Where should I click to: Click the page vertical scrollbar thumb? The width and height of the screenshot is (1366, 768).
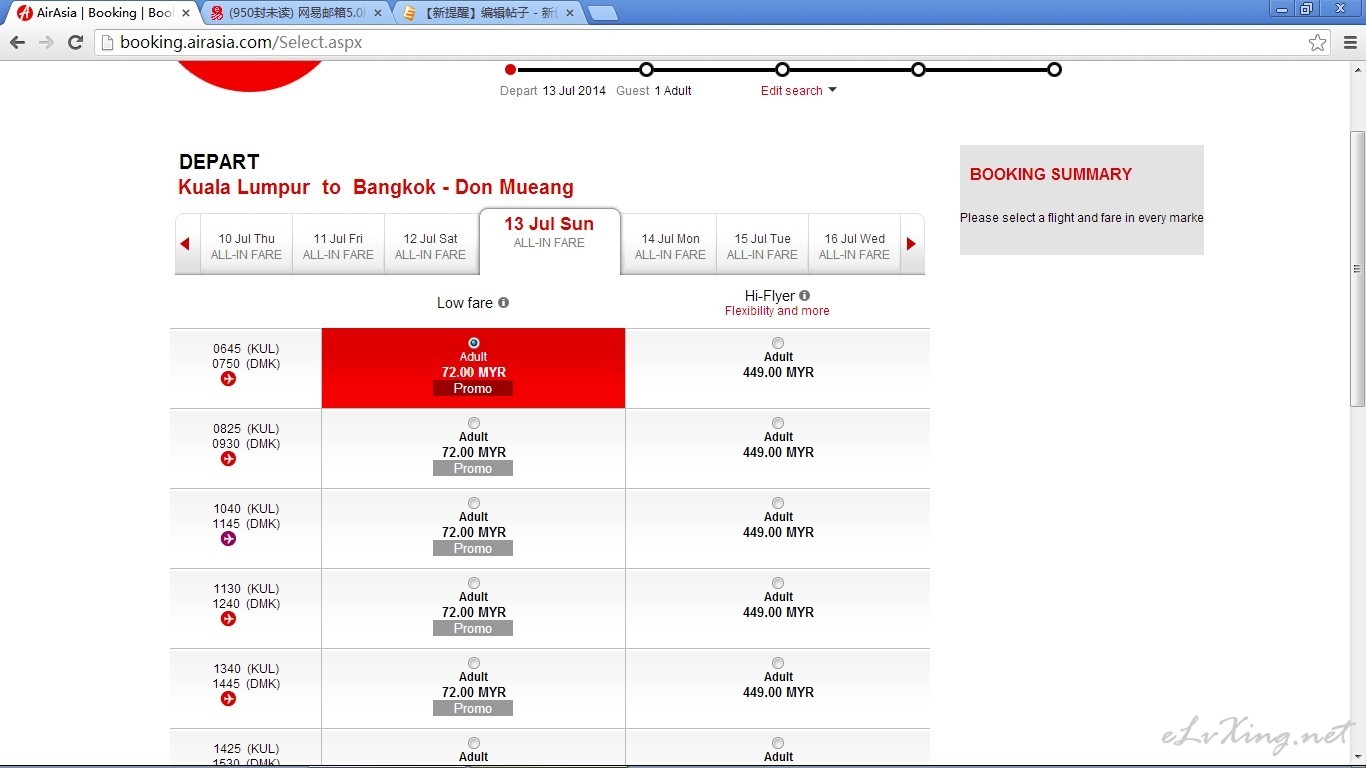(x=1357, y=268)
